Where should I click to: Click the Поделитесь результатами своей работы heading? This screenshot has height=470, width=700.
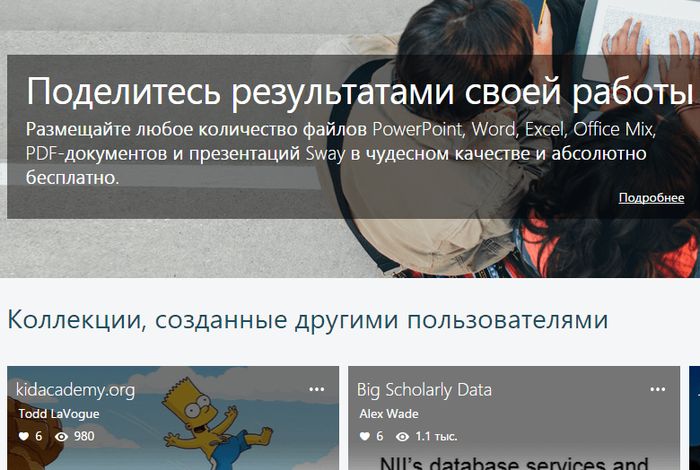point(359,92)
